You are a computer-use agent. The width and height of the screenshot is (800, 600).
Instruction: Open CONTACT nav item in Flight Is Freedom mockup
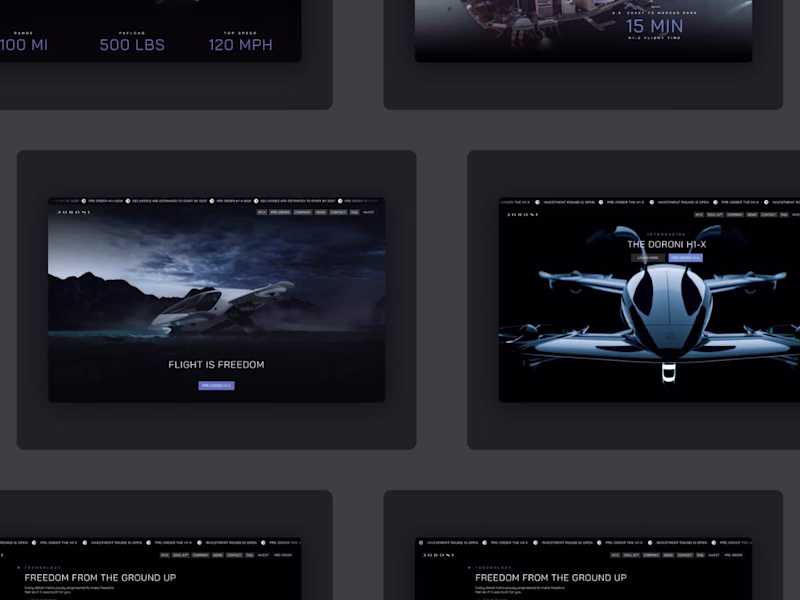338,212
